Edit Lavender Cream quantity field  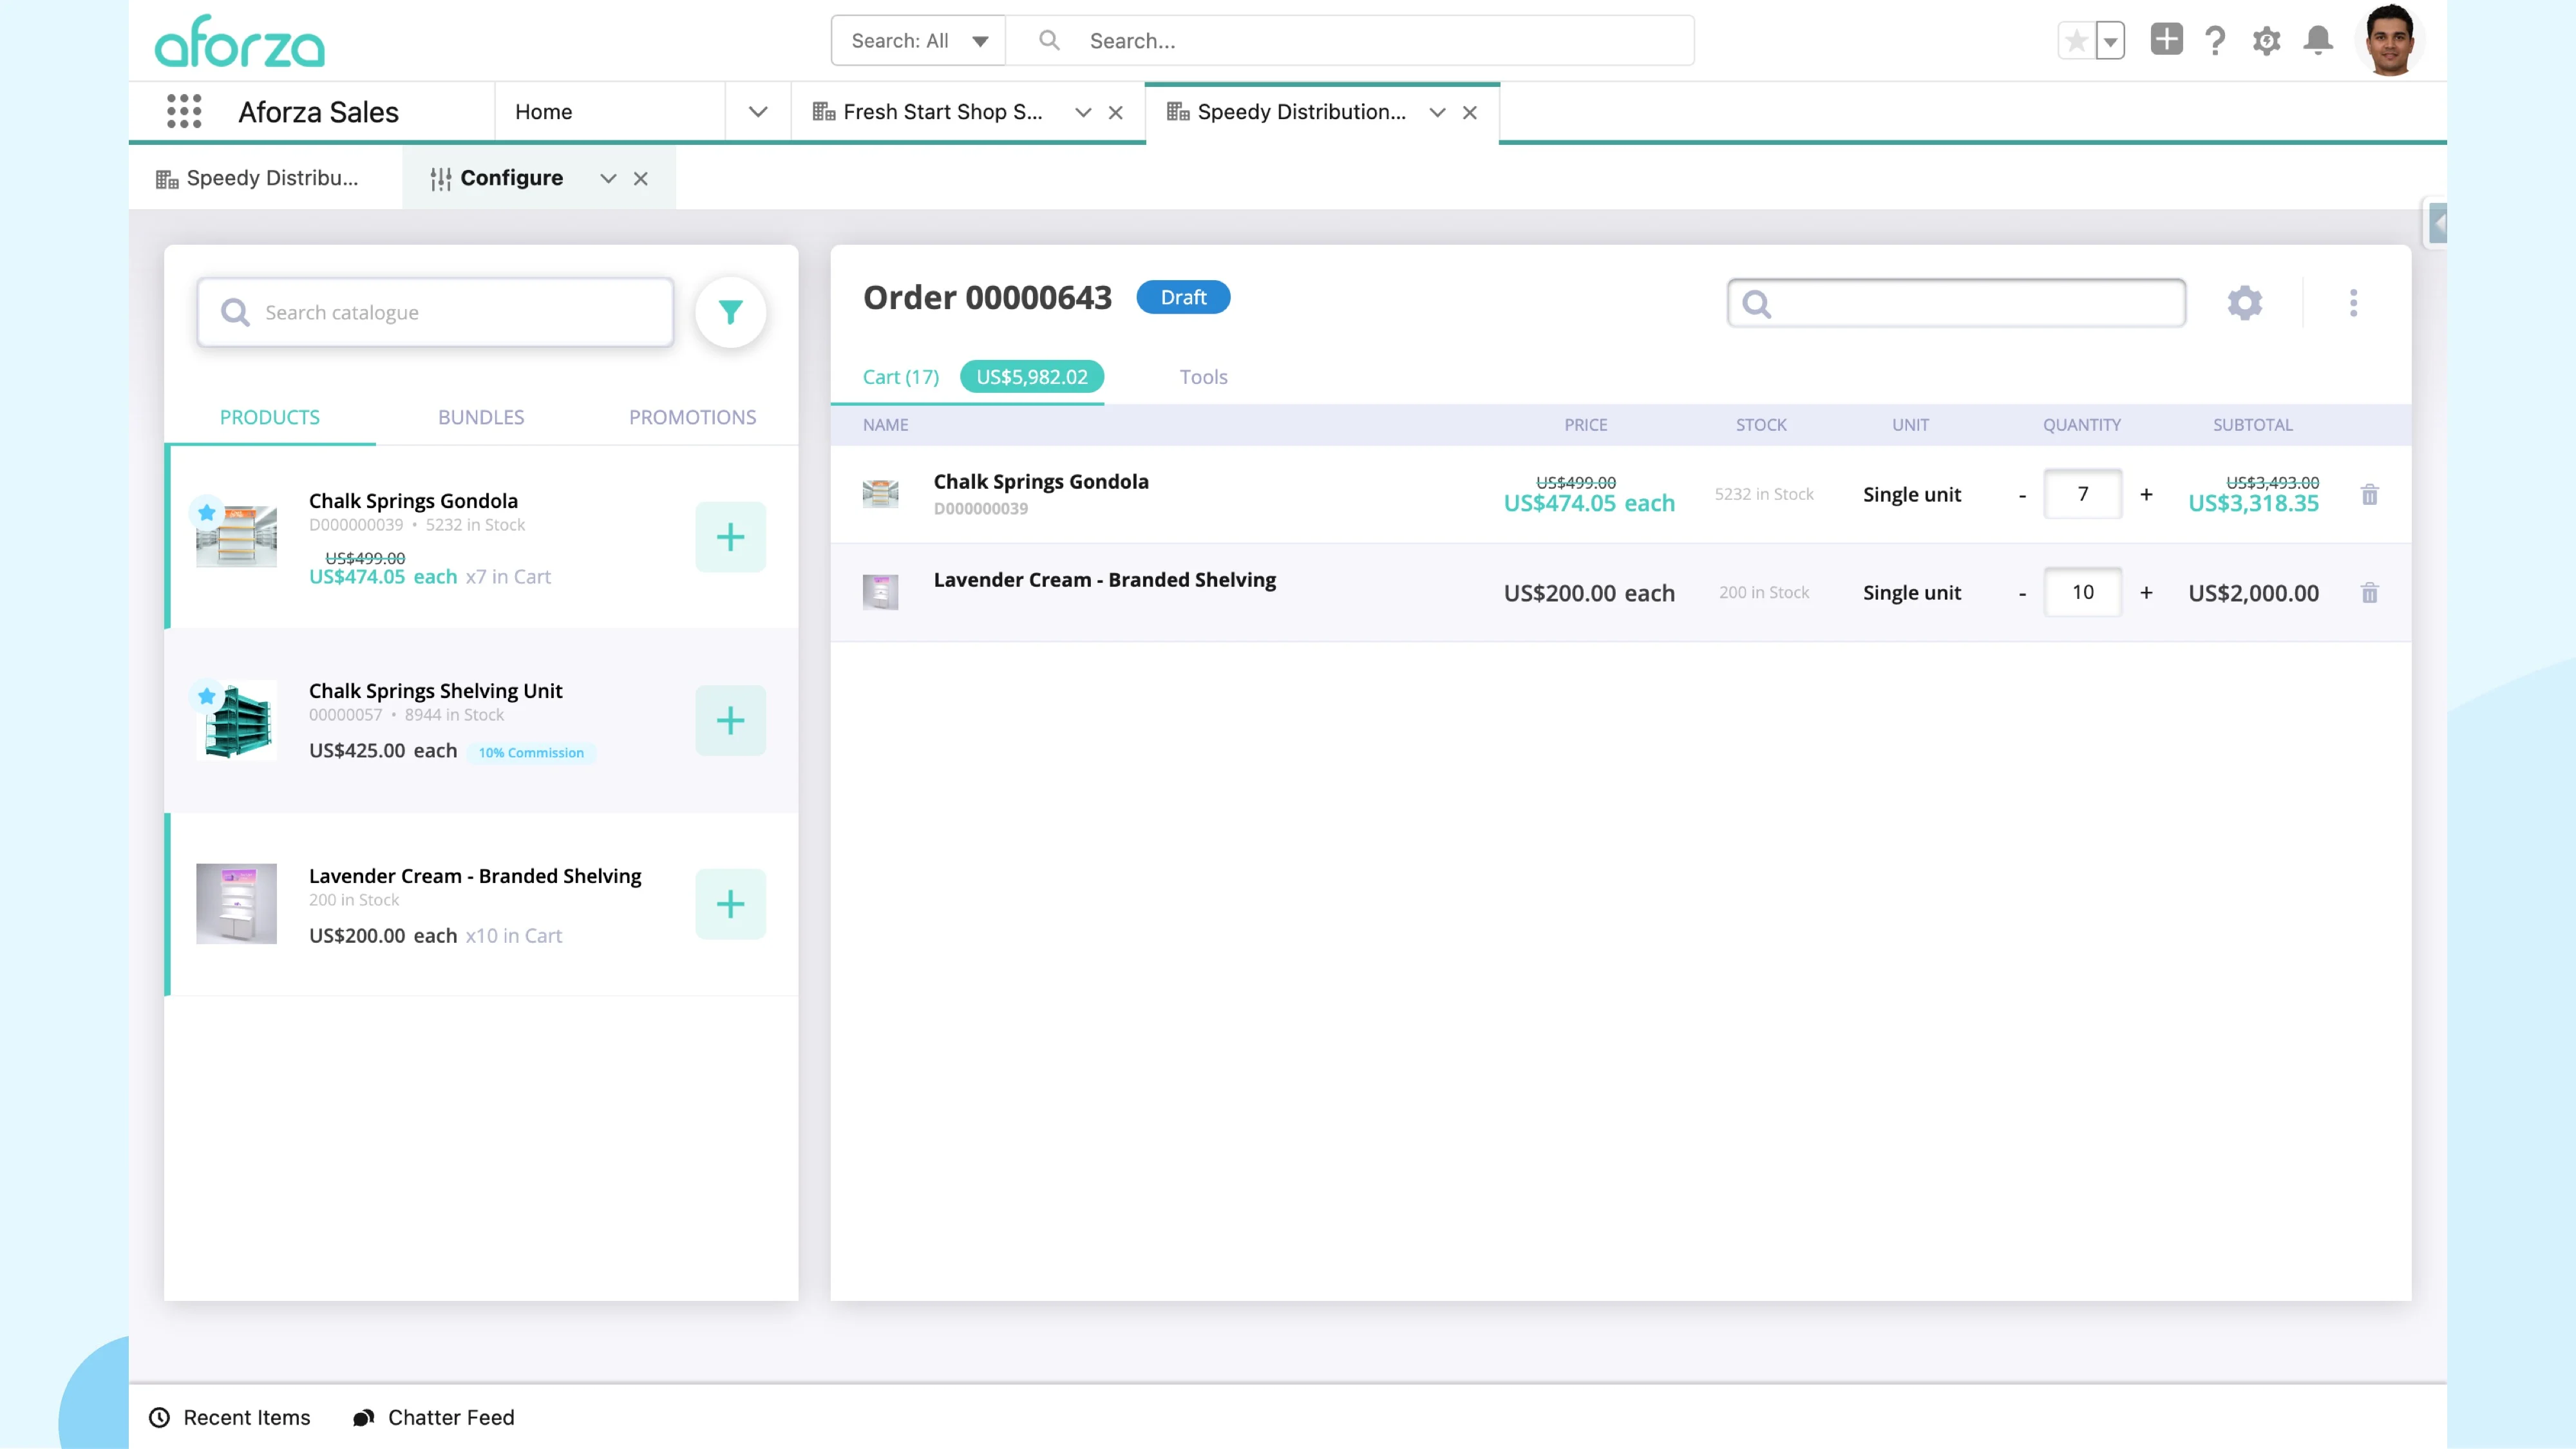tap(2083, 592)
